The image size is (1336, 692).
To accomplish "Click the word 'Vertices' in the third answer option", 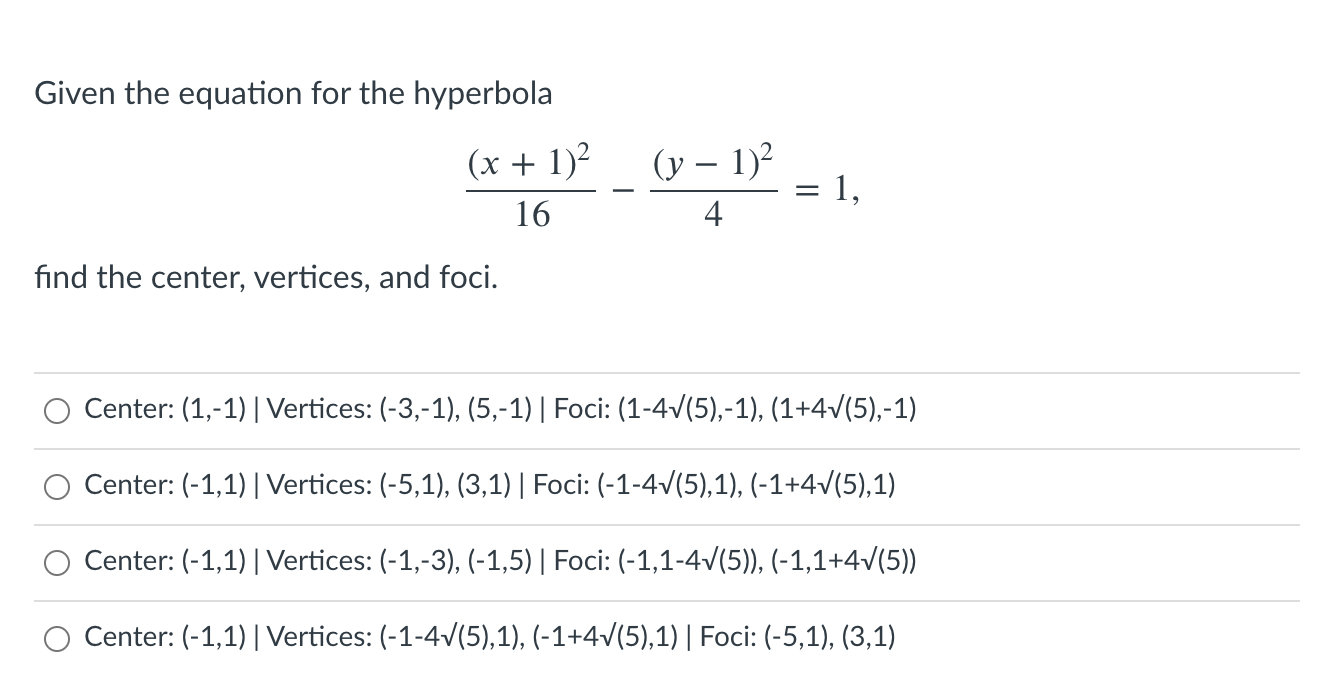I will pos(314,561).
